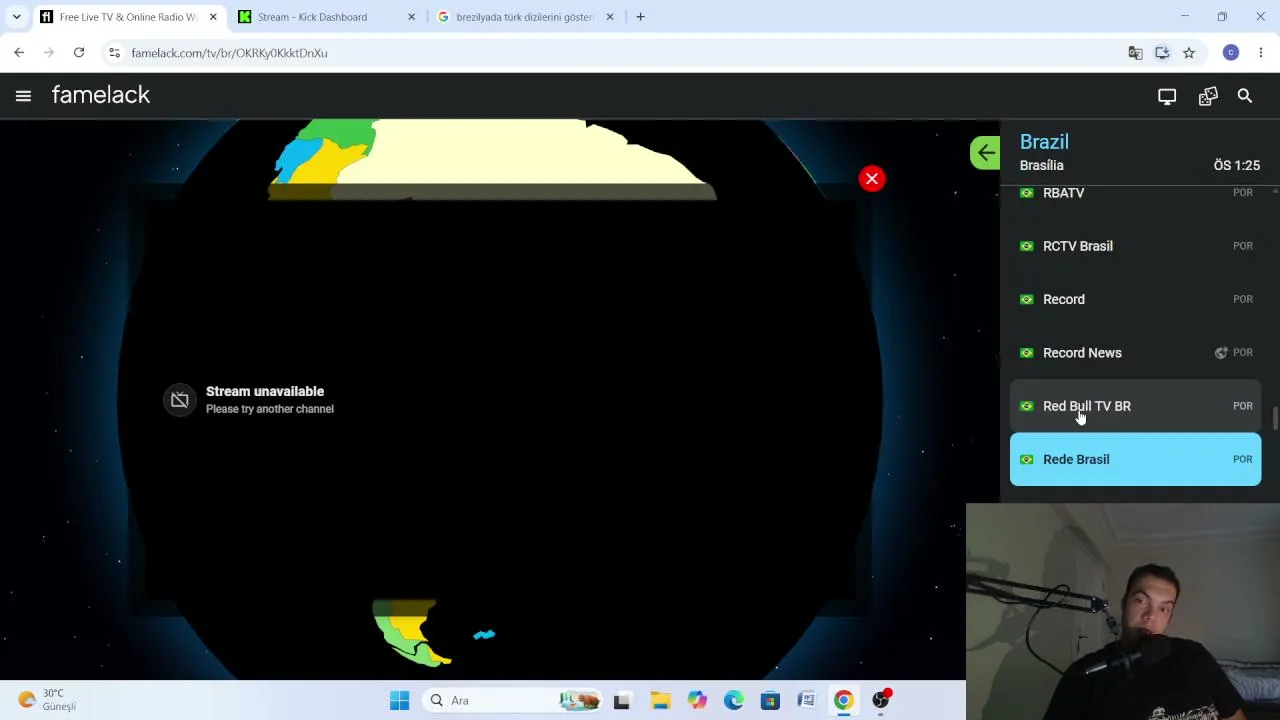Open the Windows Start menu
Screen dimensions: 1280x720
point(399,701)
